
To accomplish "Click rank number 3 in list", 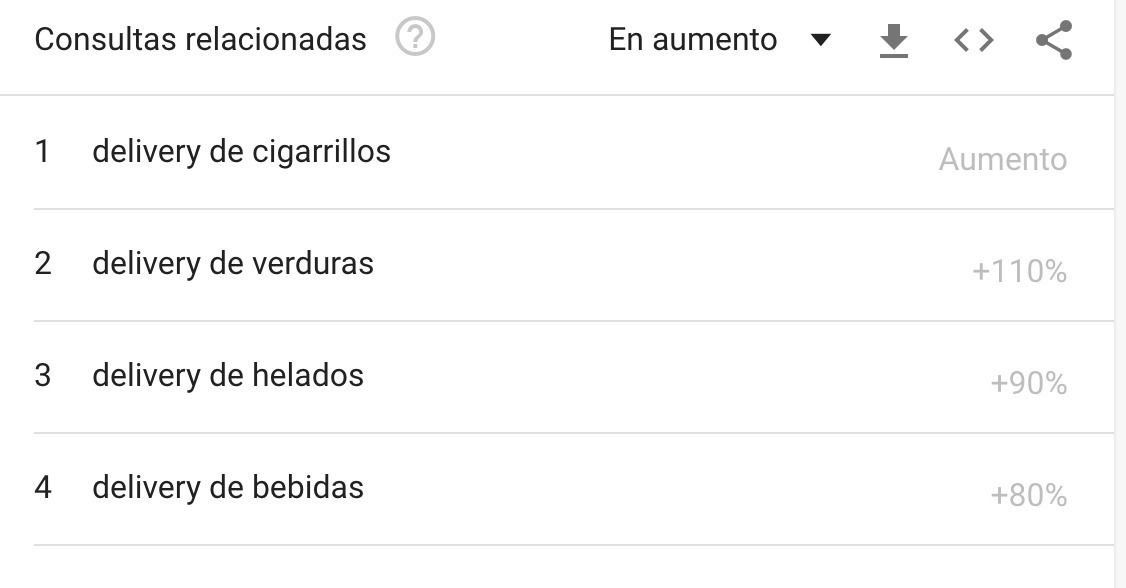I will [x=42, y=376].
